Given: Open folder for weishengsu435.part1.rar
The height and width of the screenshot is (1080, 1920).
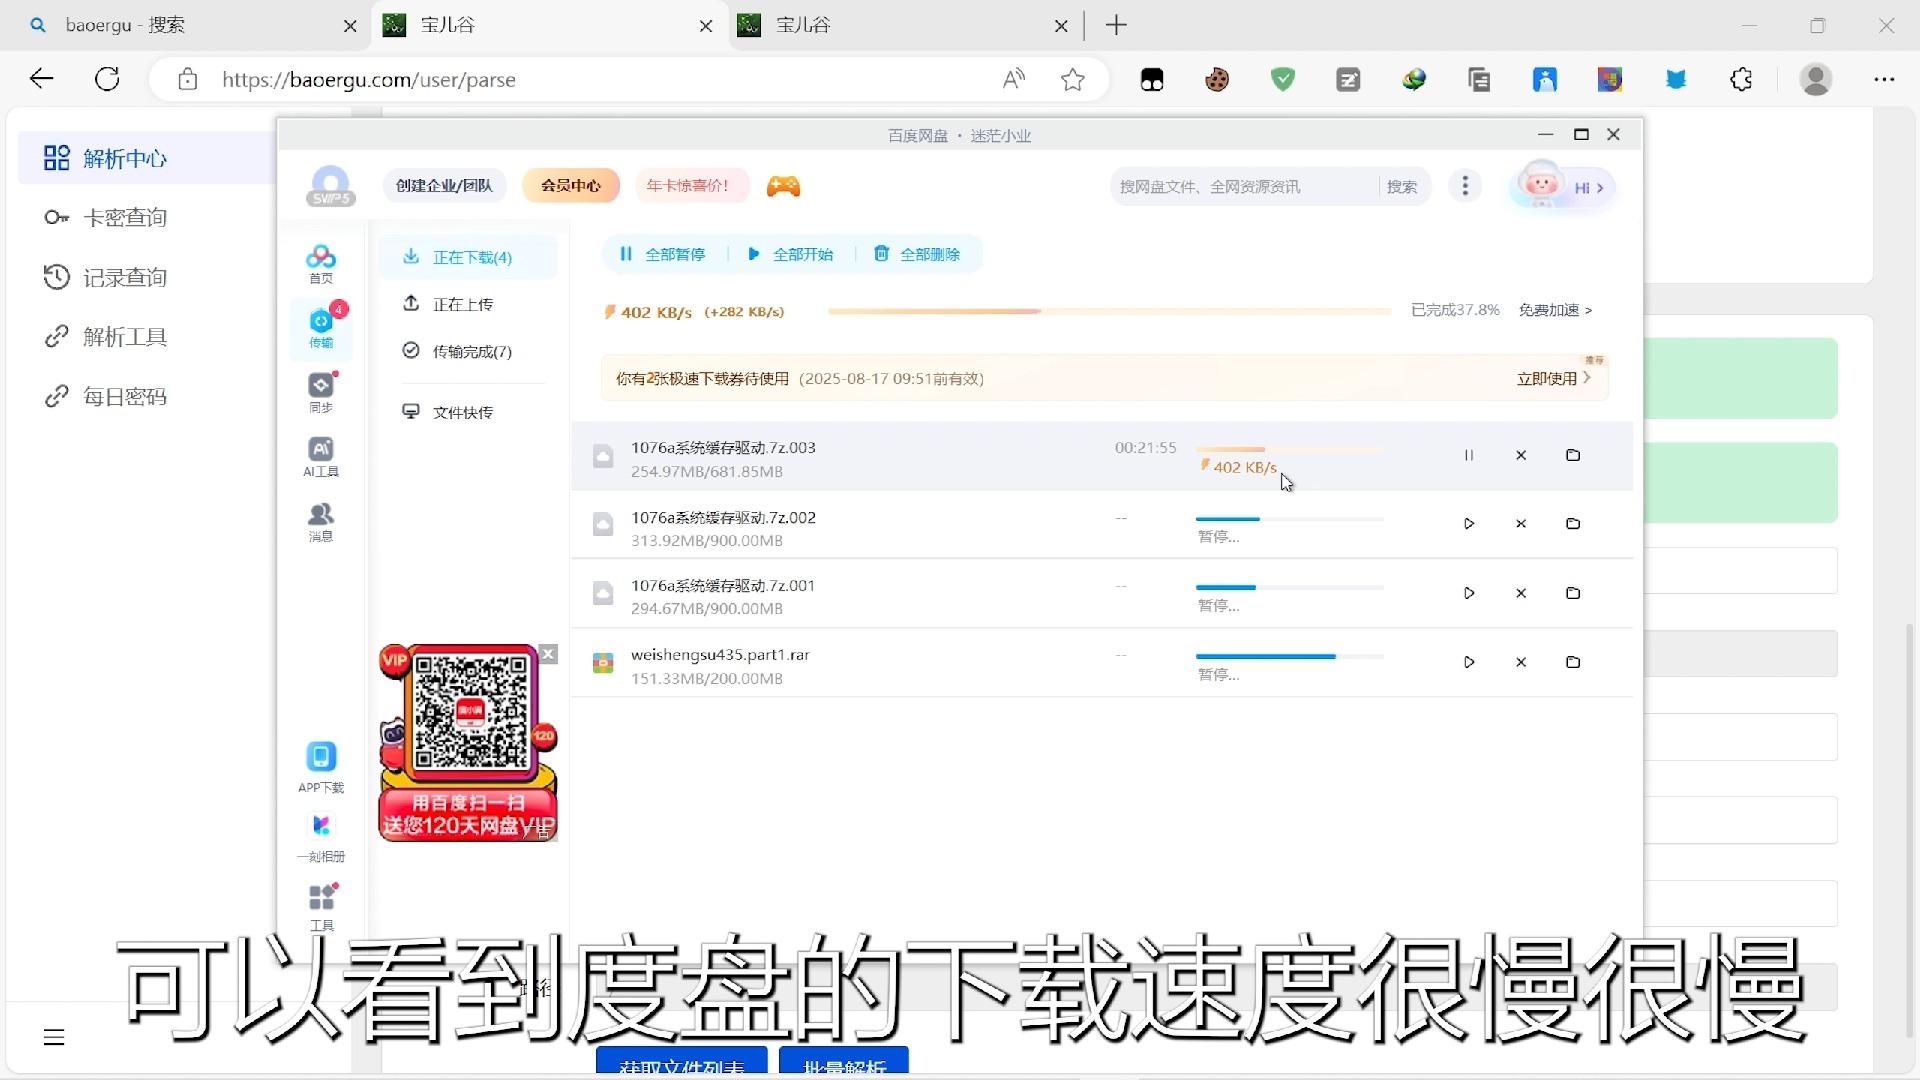Looking at the screenshot, I should coord(1573,662).
